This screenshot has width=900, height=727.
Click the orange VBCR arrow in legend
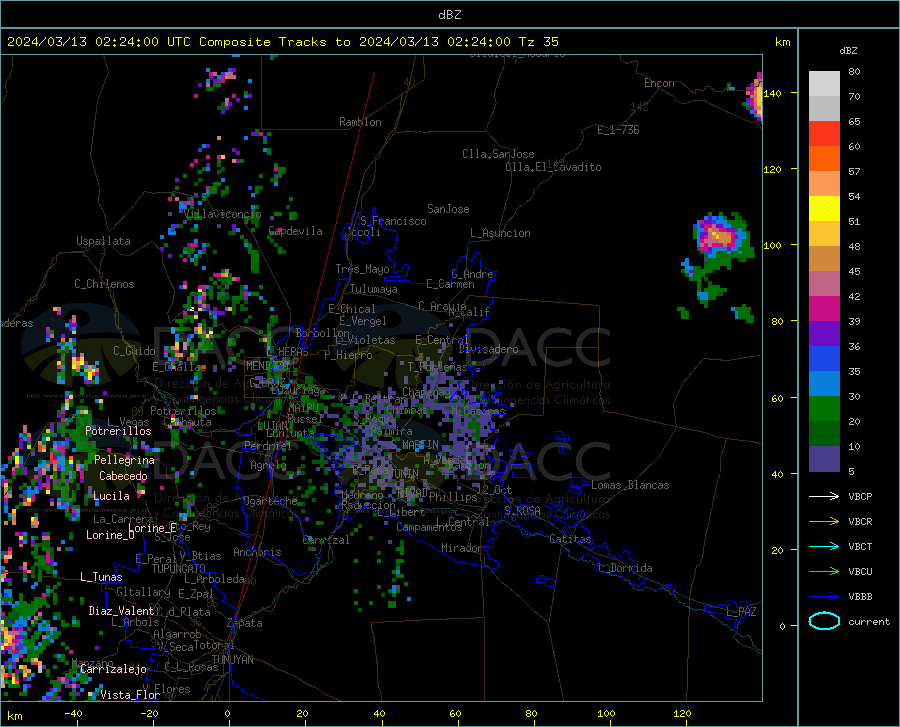[824, 521]
